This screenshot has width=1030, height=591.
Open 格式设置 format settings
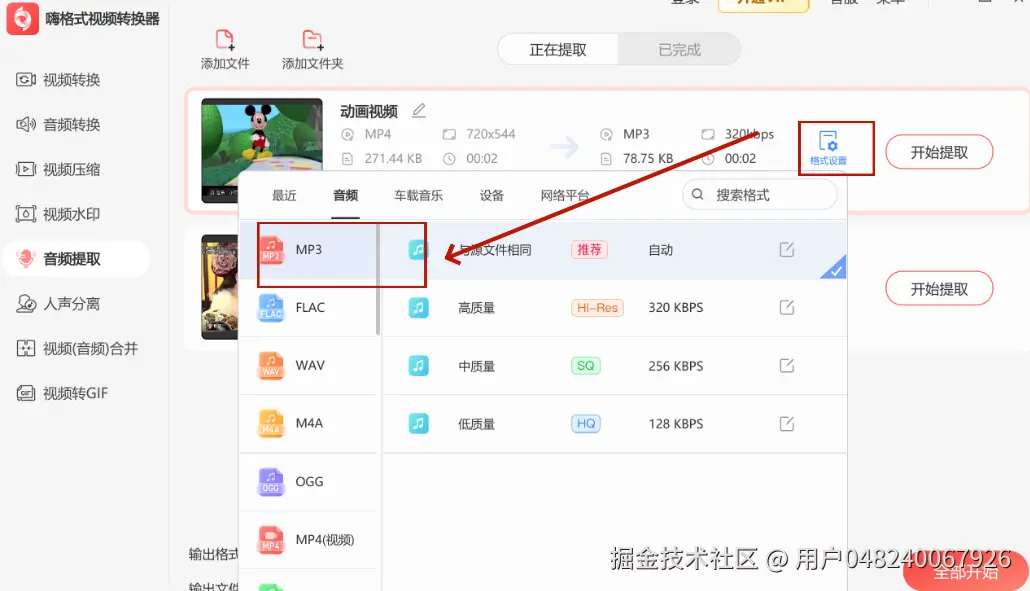click(828, 148)
